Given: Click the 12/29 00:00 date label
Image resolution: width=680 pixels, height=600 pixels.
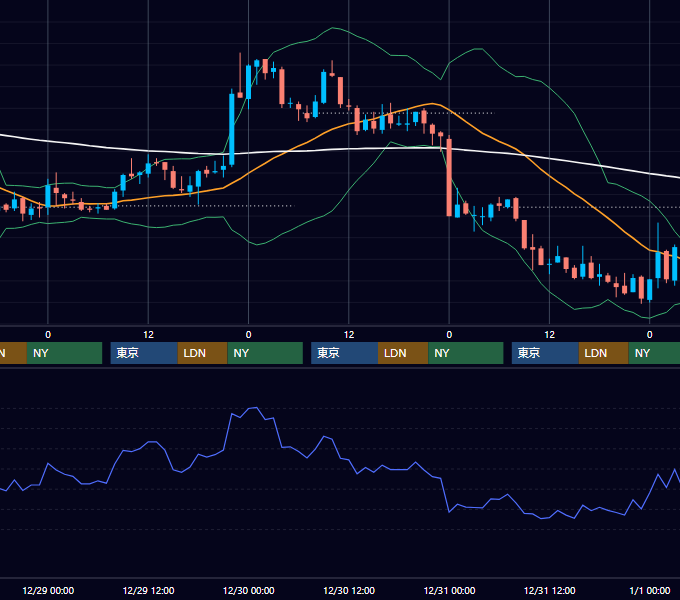Looking at the screenshot, I should (x=48, y=590).
